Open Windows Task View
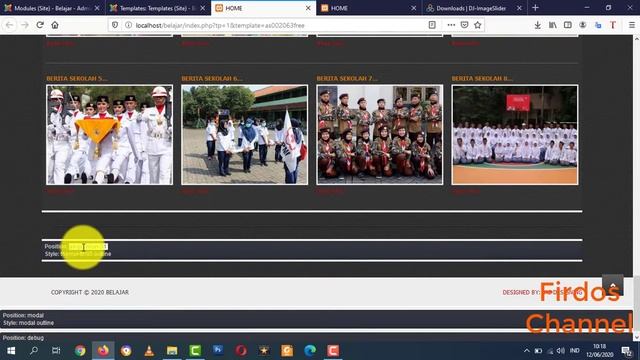The height and width of the screenshot is (360, 640). click(56, 351)
